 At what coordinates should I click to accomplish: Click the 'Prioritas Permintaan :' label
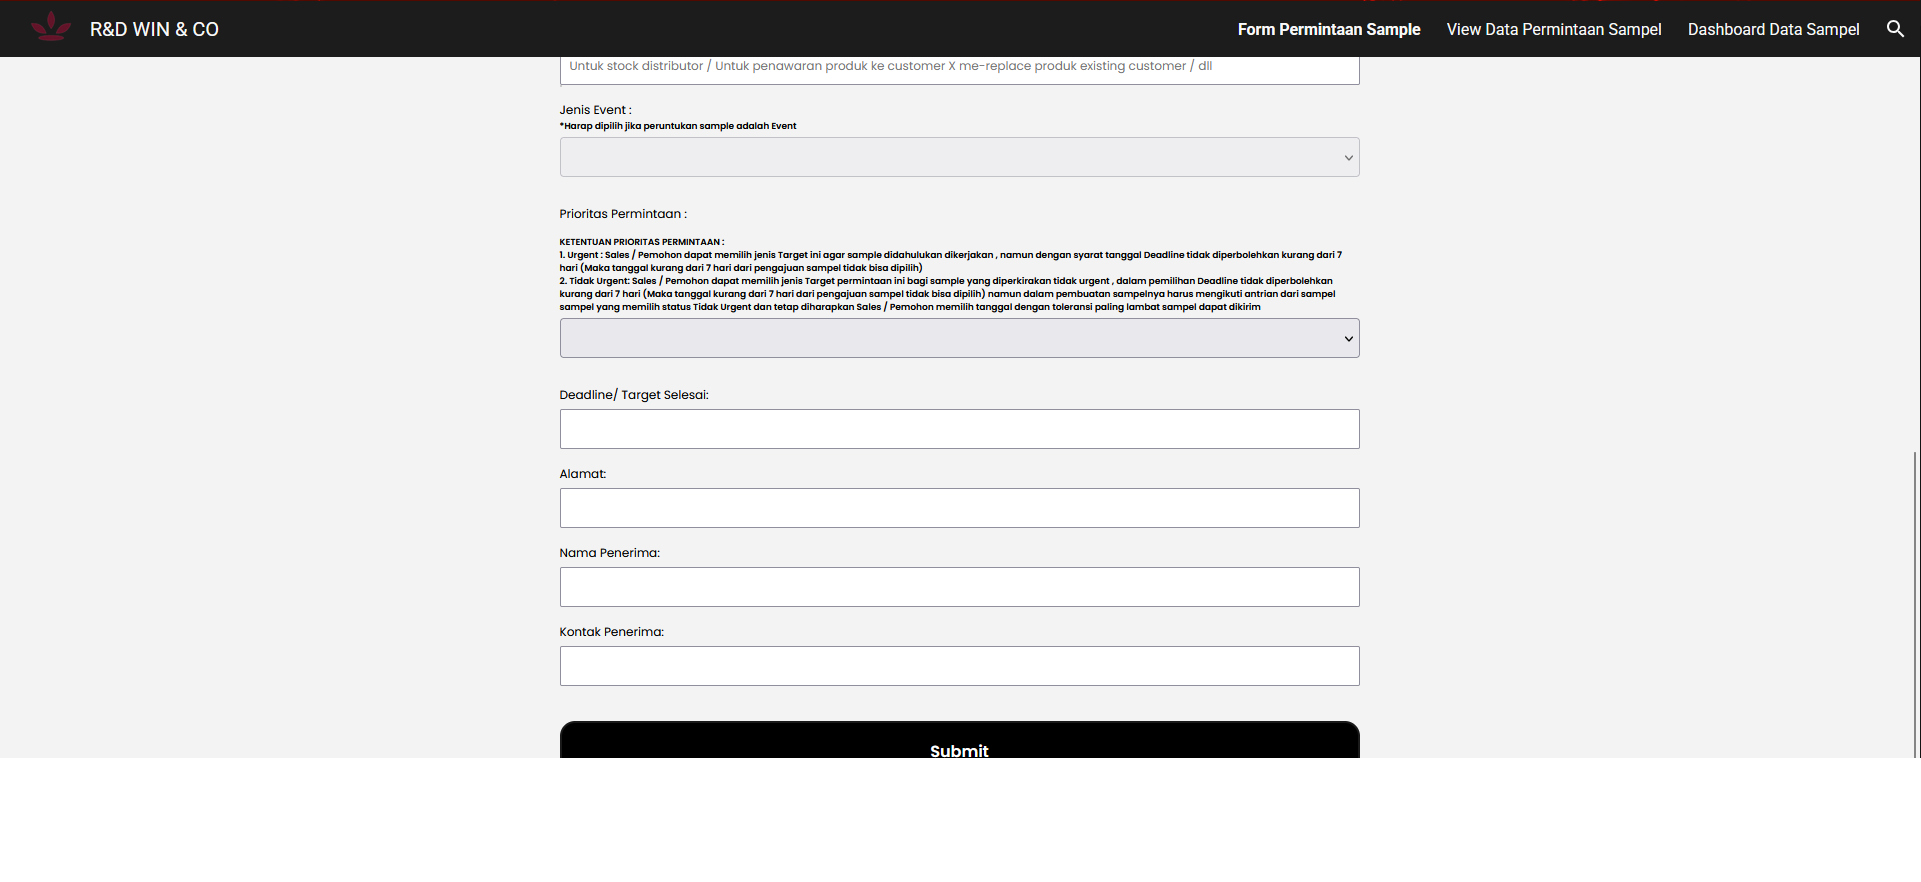pyautogui.click(x=622, y=214)
